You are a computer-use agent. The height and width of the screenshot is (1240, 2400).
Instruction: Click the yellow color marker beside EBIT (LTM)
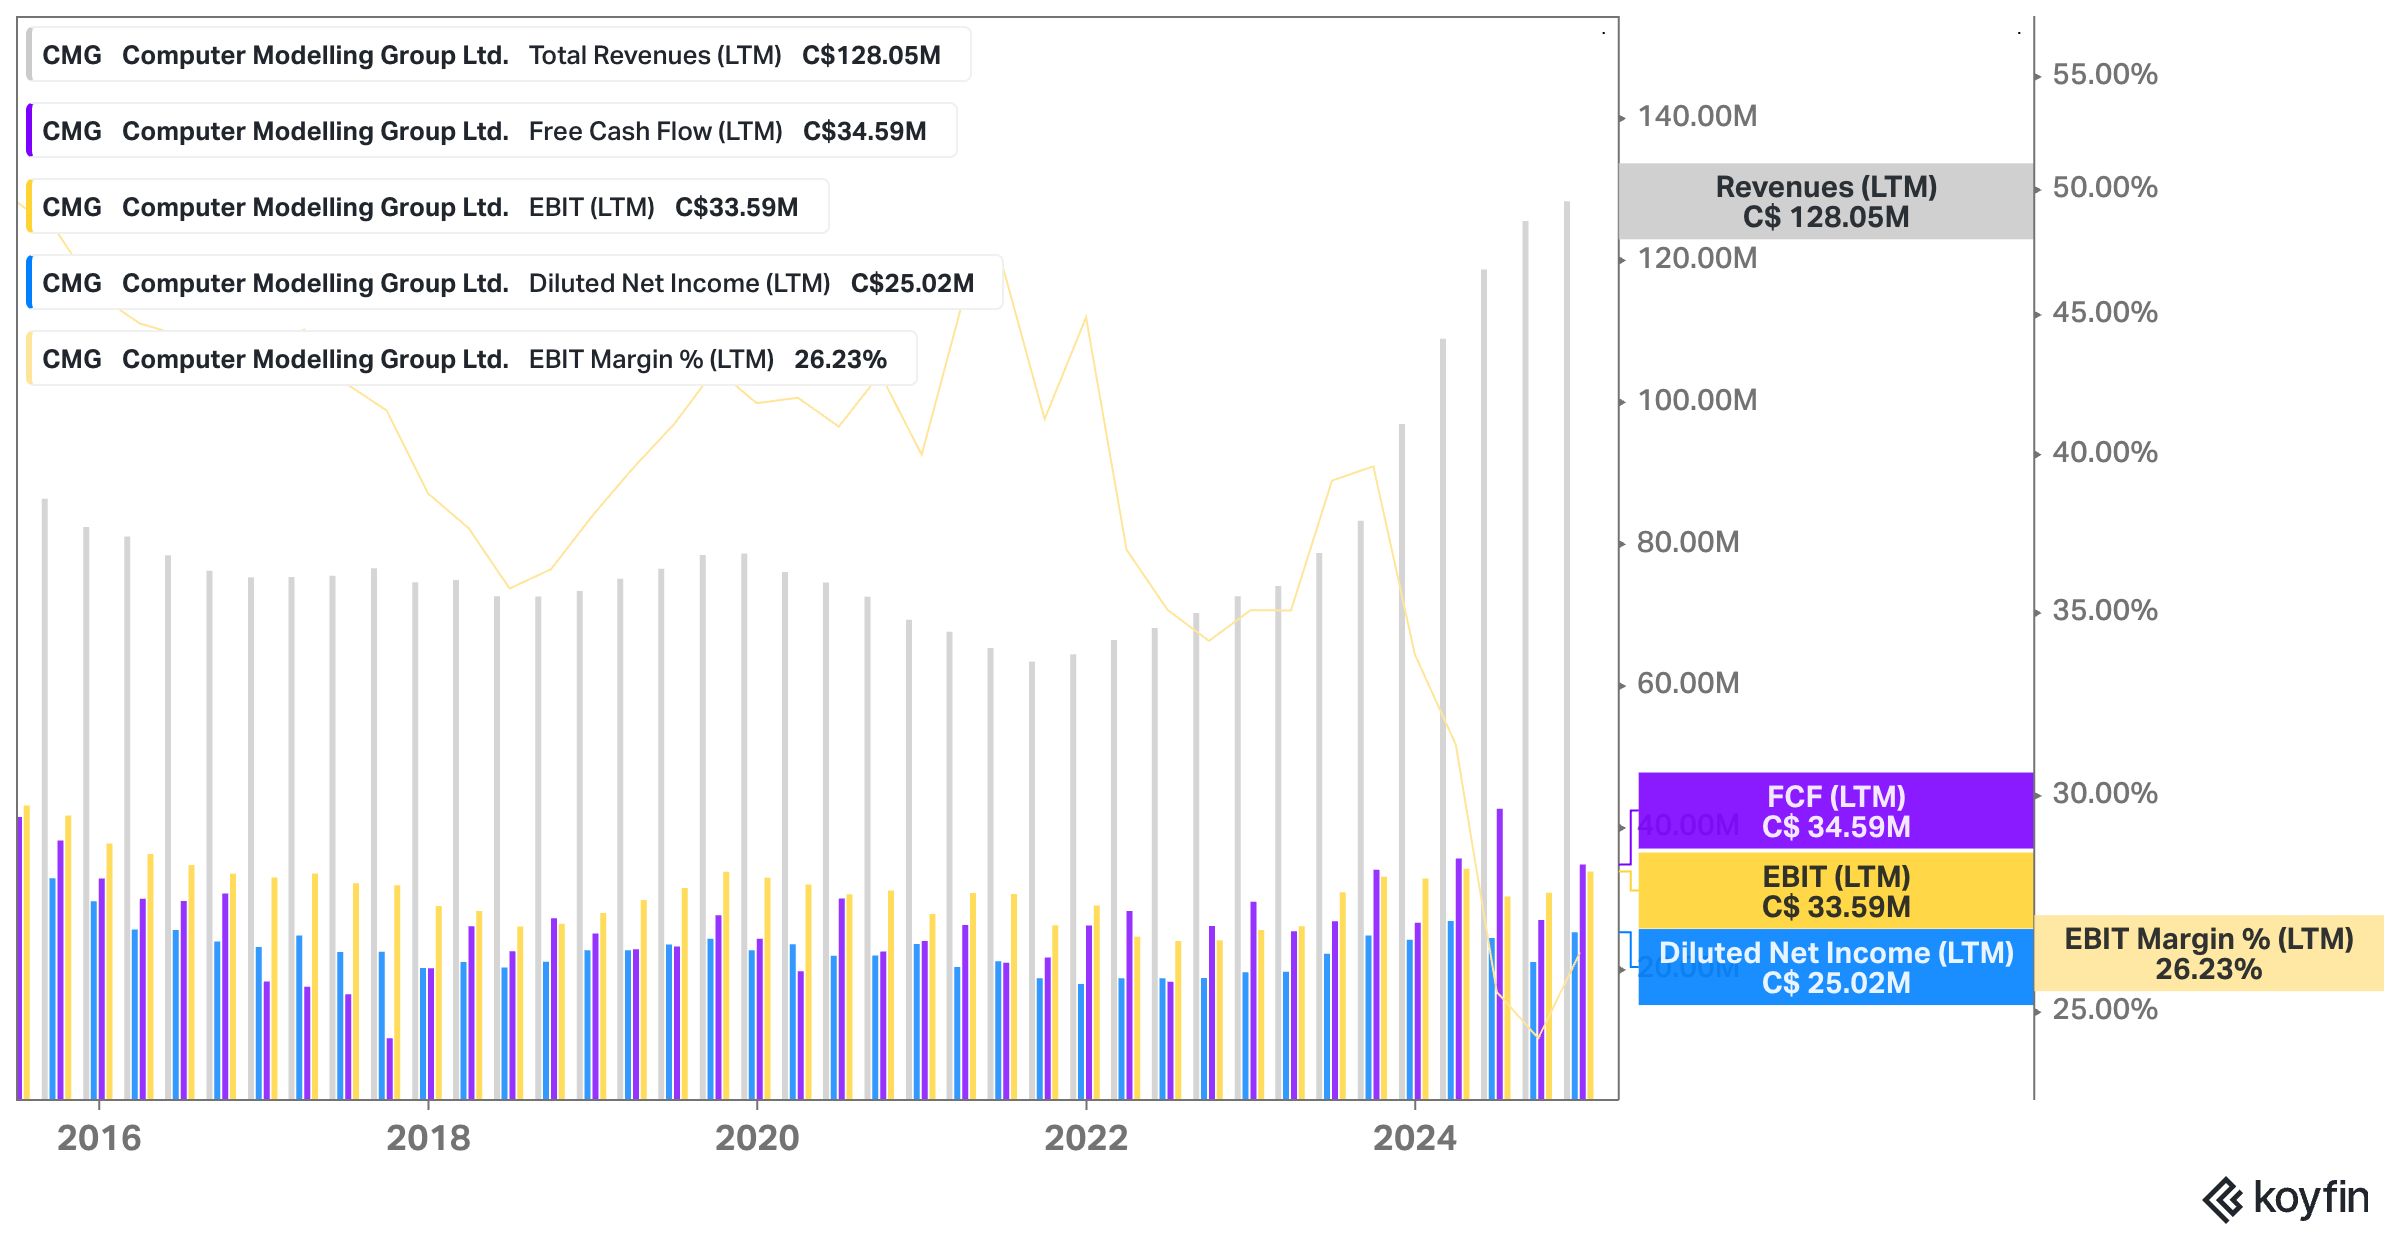(x=29, y=207)
